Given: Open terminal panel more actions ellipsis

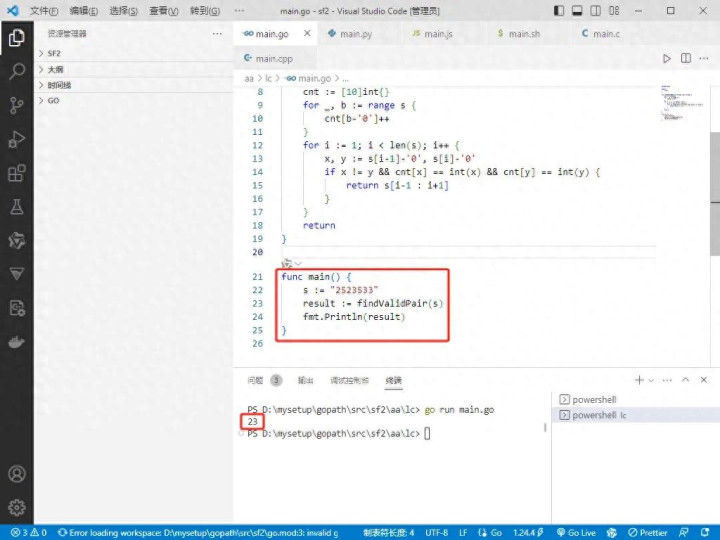Looking at the screenshot, I should coord(667,380).
